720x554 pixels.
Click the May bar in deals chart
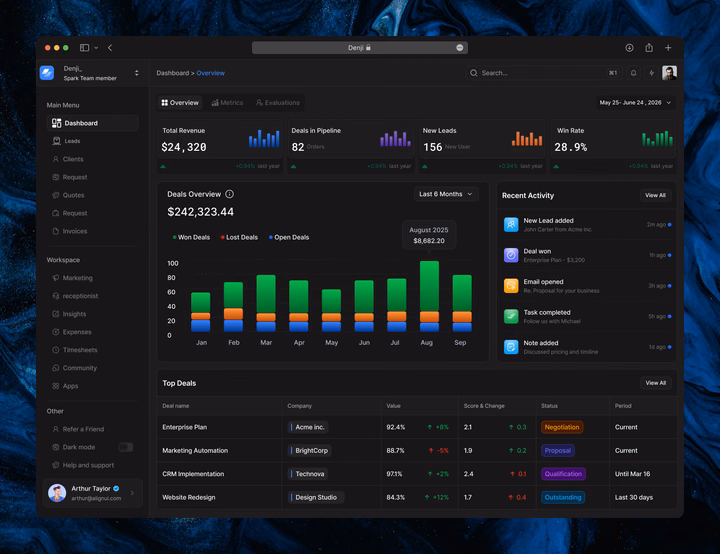[x=331, y=310]
